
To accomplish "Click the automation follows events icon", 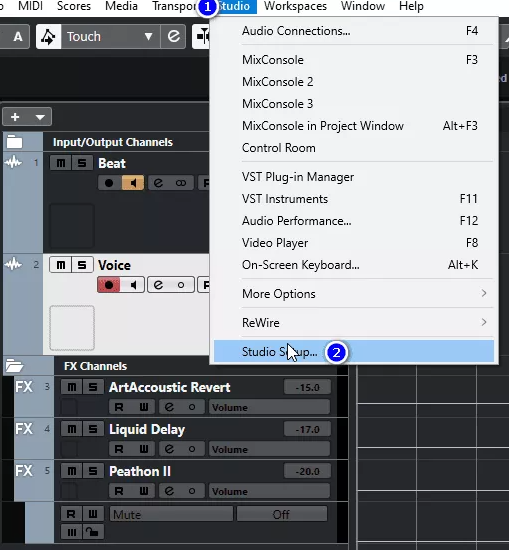I will (x=48, y=36).
